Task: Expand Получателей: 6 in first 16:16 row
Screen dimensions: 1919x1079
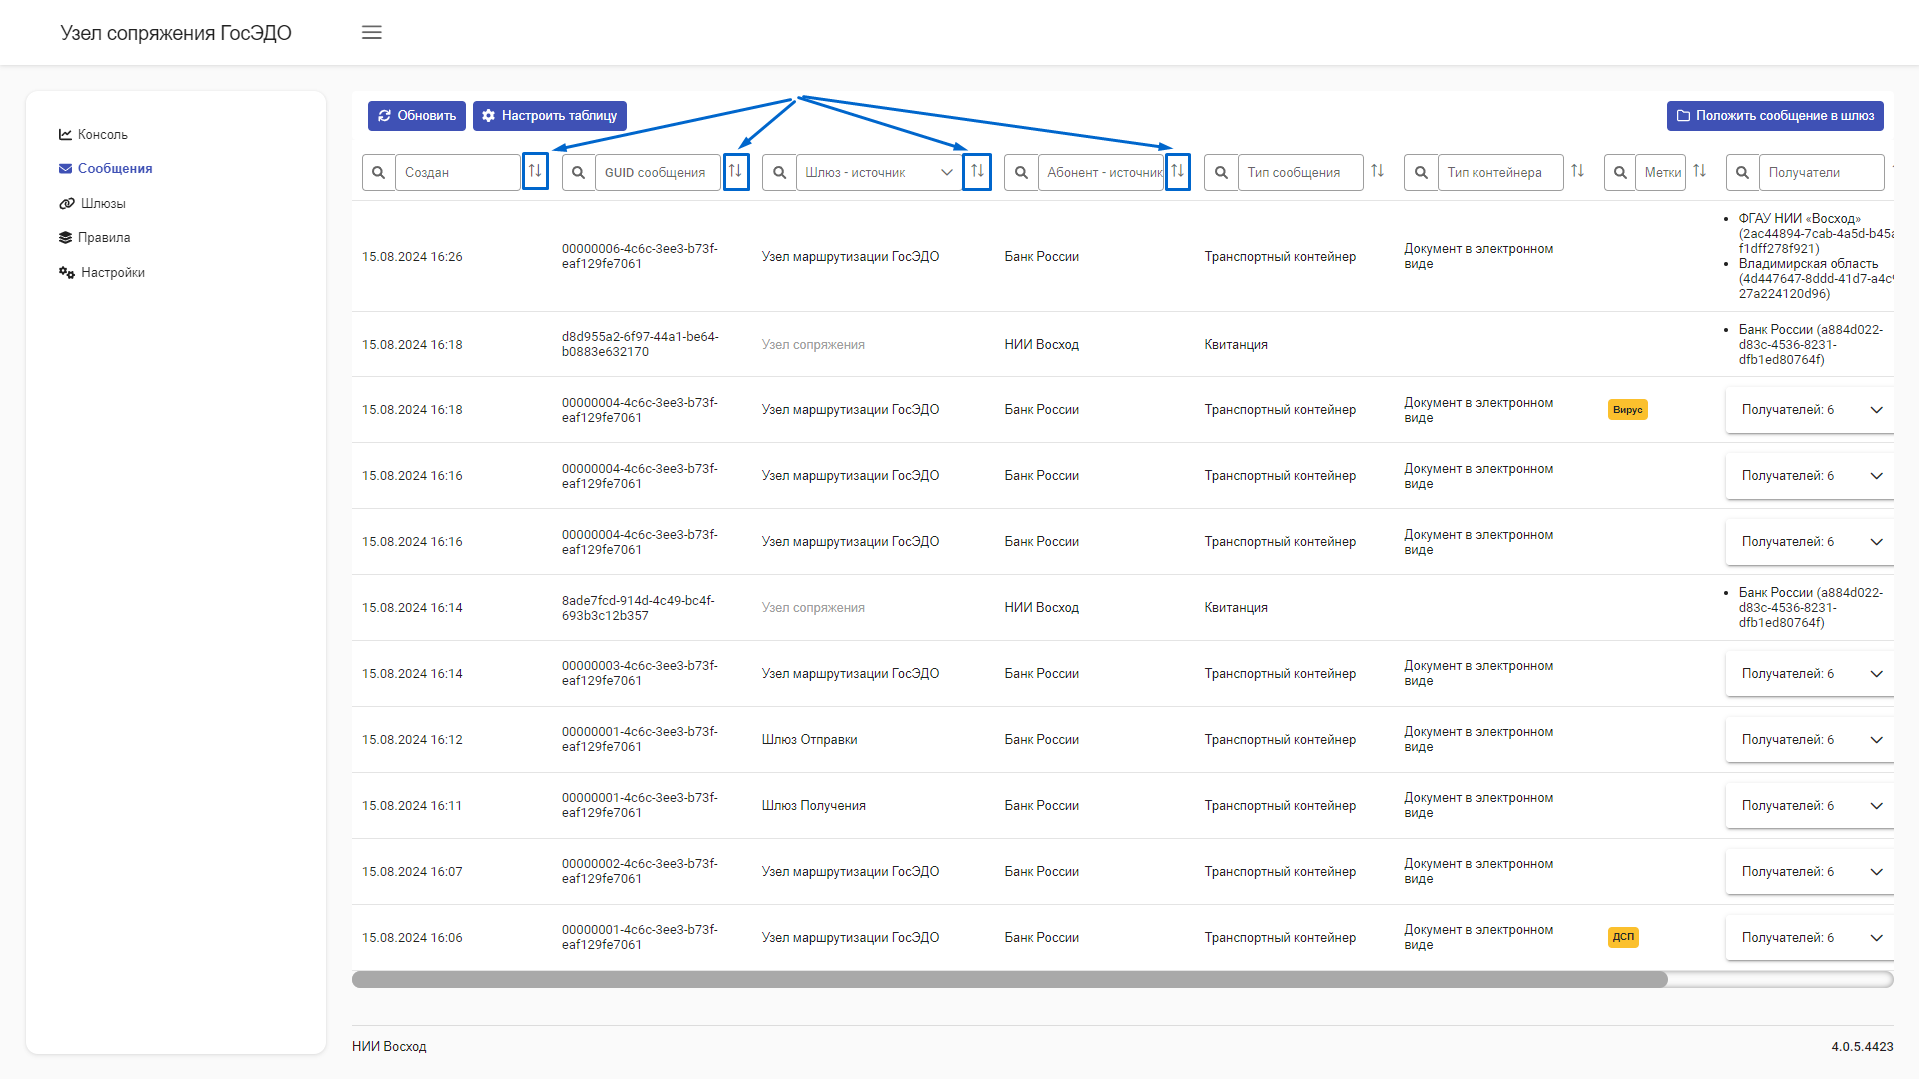Action: tap(1810, 476)
